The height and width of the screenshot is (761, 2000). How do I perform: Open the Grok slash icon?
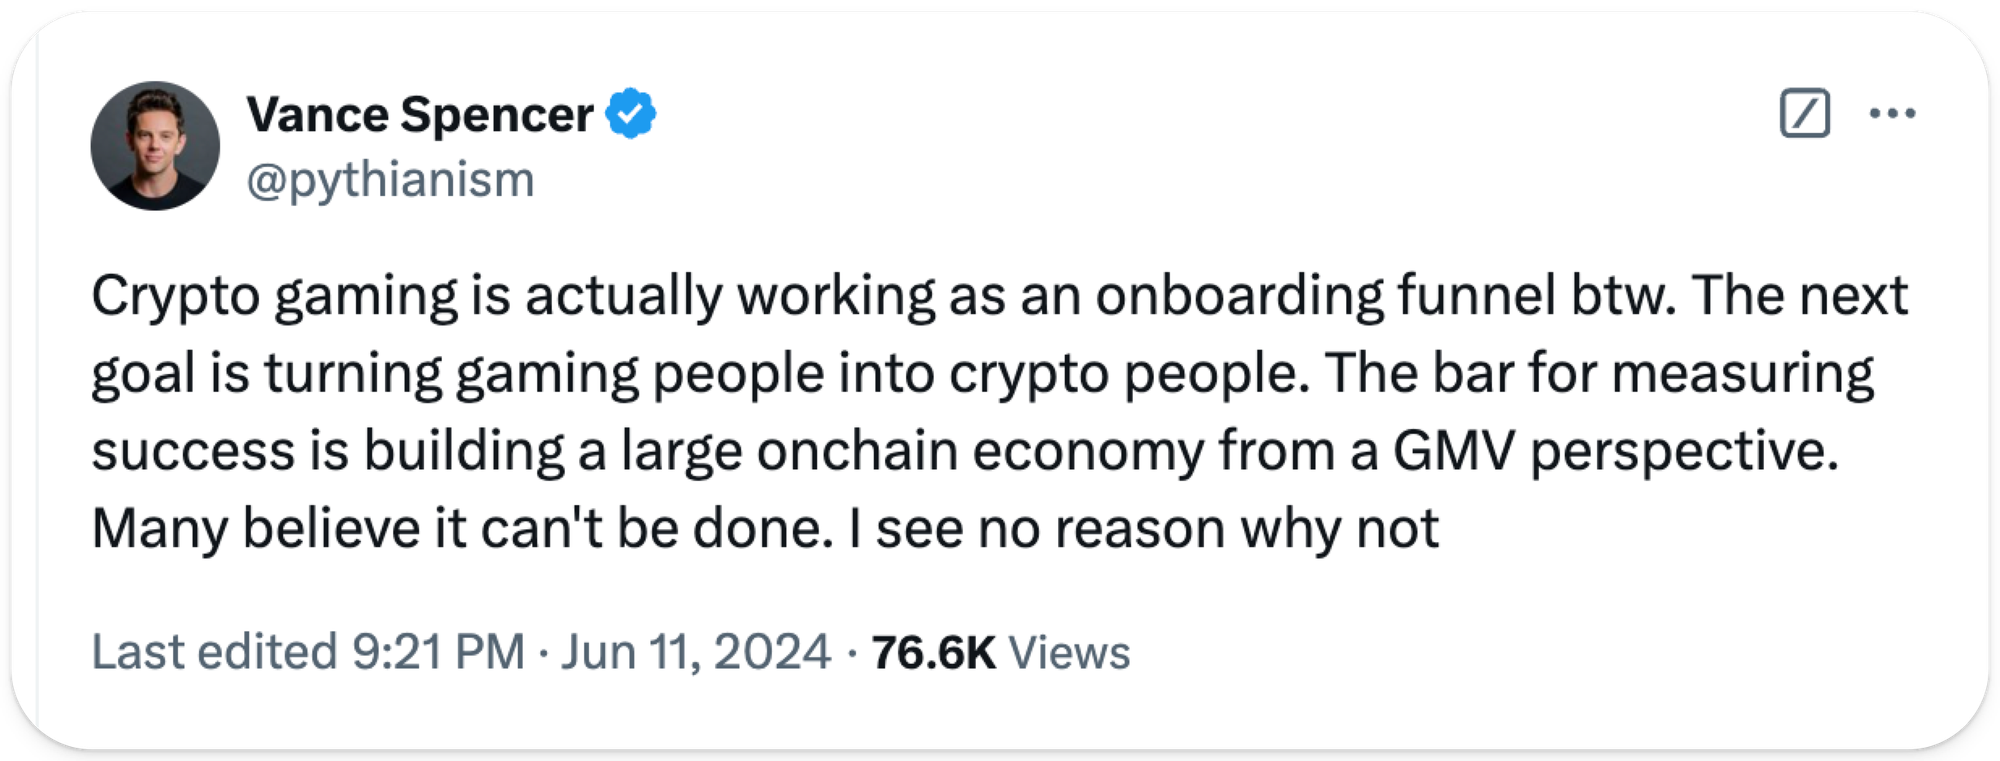1804,113
